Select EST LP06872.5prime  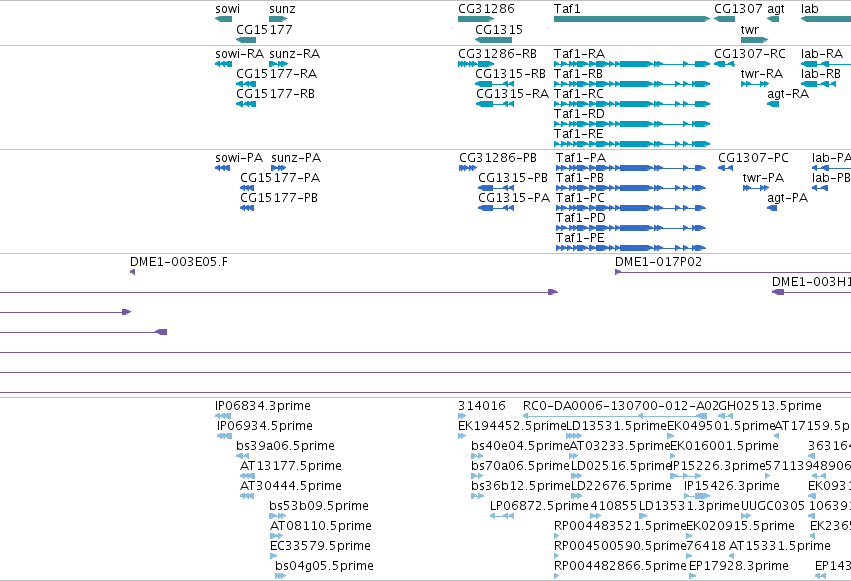tap(539, 506)
